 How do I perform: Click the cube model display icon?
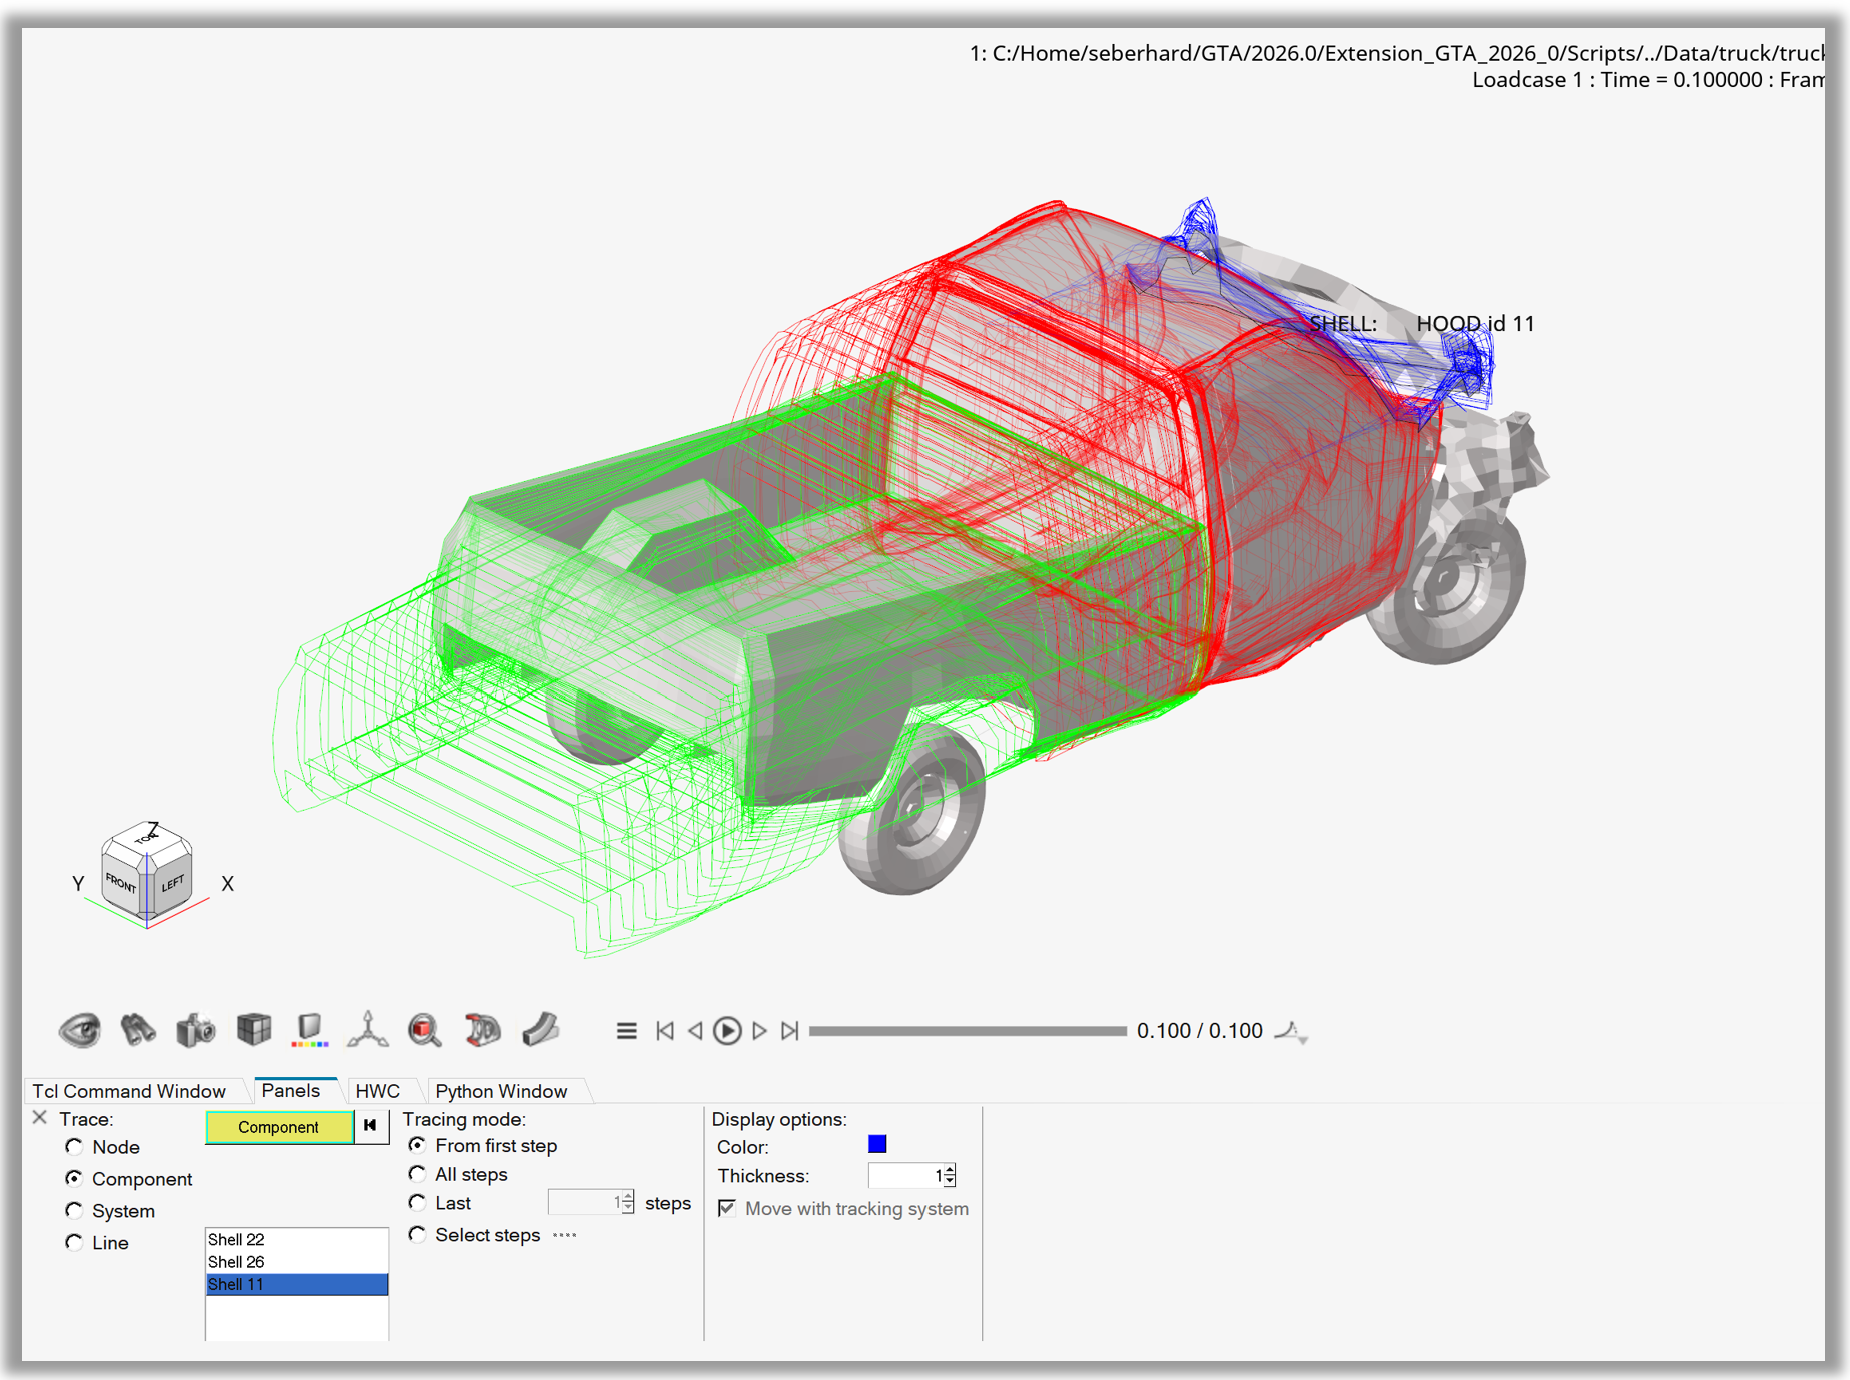[x=254, y=1030]
